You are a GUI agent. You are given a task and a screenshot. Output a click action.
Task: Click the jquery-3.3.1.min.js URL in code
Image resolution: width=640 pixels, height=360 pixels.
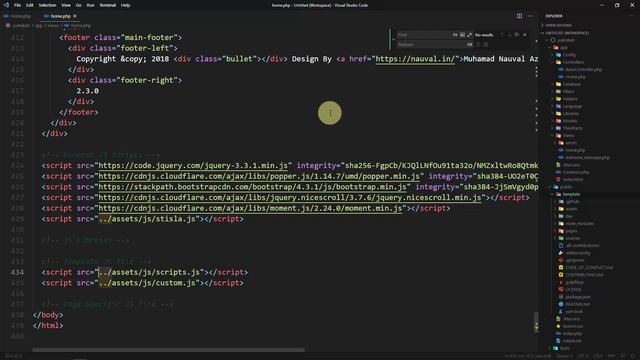193,165
